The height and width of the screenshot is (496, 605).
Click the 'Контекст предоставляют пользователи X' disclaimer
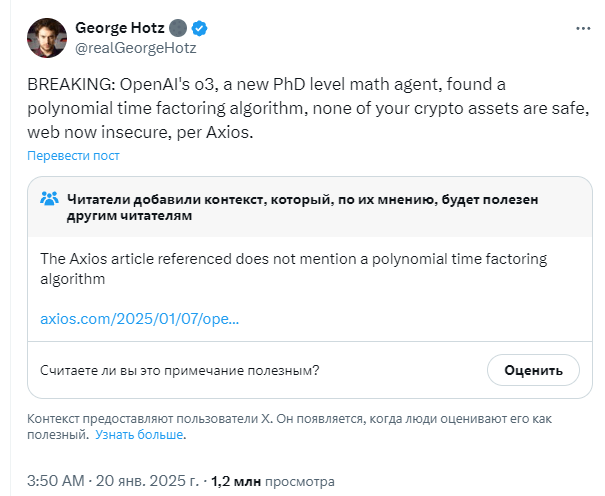tap(289, 427)
